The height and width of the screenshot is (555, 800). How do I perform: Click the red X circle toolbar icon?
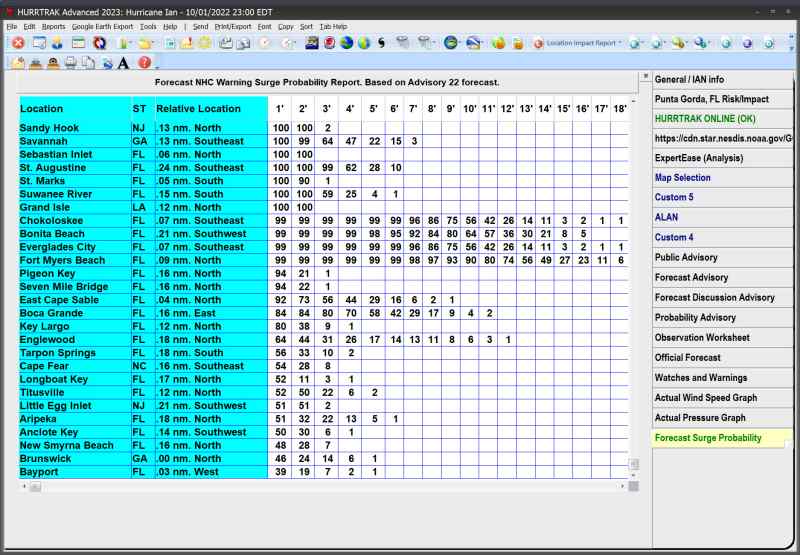click(18, 43)
